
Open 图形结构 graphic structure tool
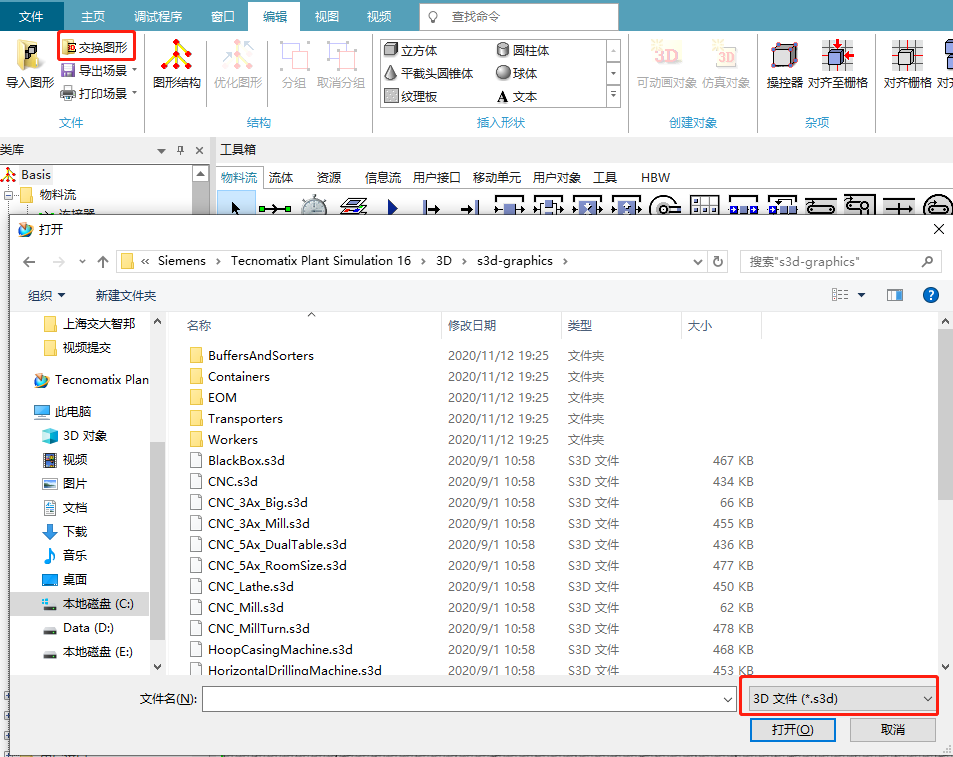click(177, 63)
